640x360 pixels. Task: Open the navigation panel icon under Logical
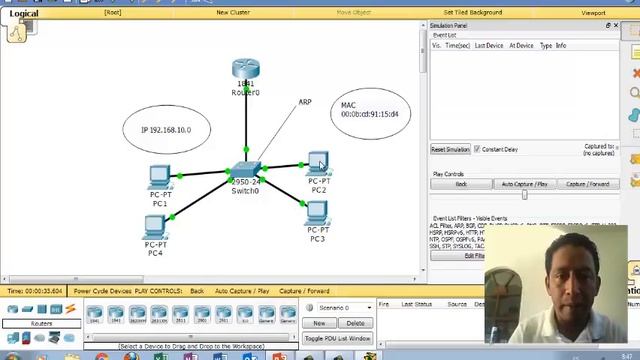click(x=17, y=33)
